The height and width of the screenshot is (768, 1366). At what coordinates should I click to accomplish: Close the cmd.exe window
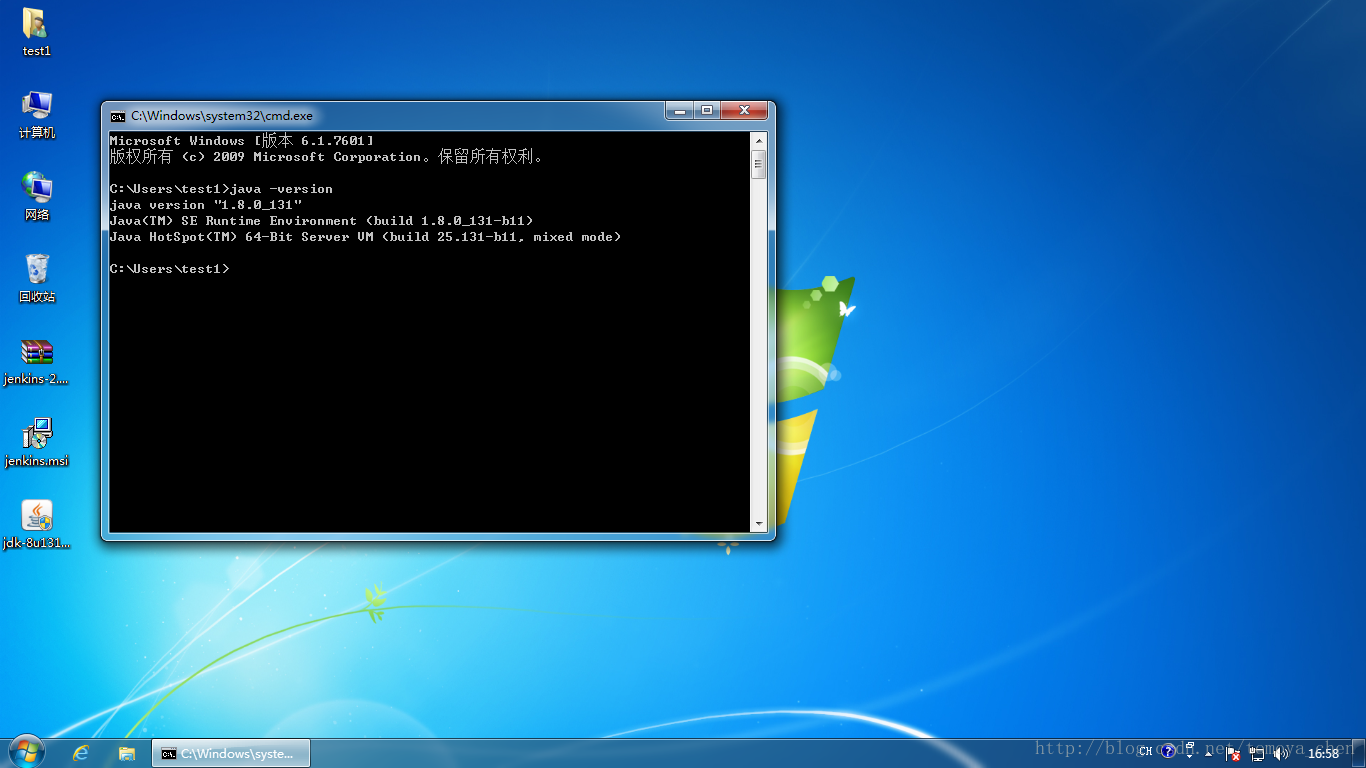(x=743, y=110)
